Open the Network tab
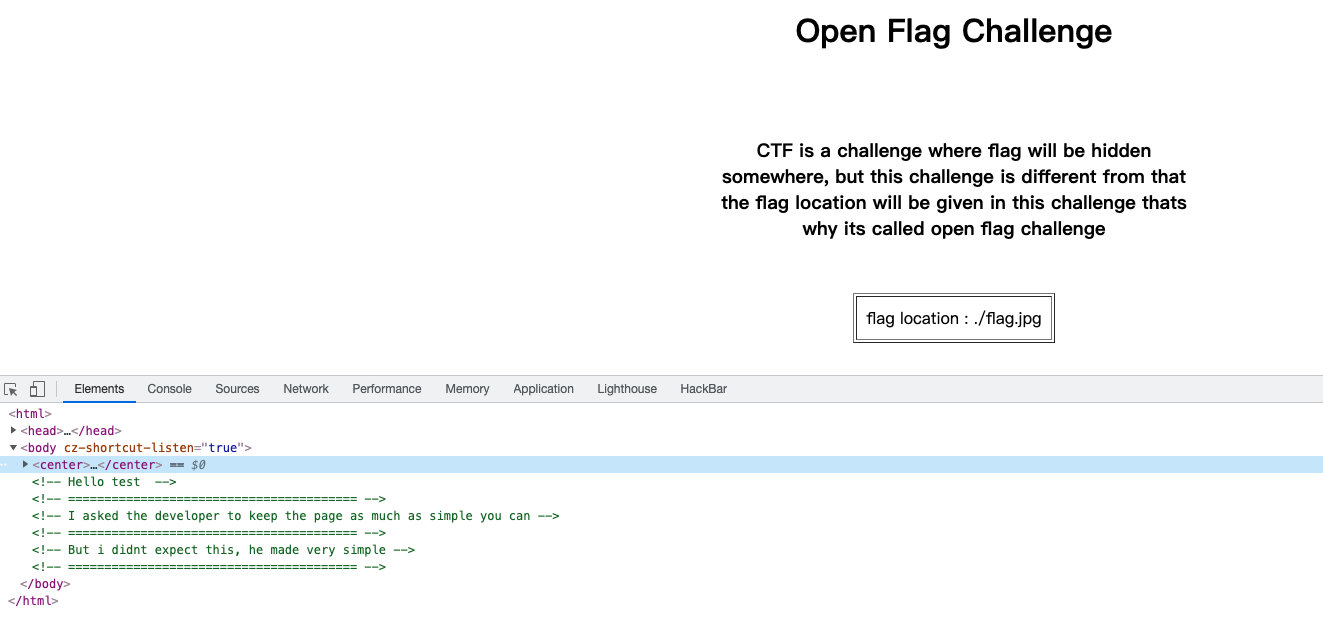 coord(306,389)
